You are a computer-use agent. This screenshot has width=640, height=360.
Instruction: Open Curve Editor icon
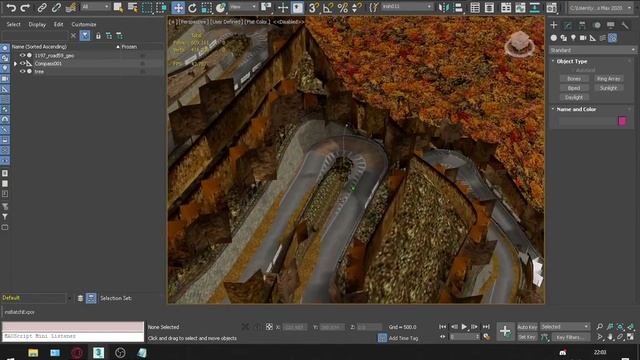(x=520, y=7)
